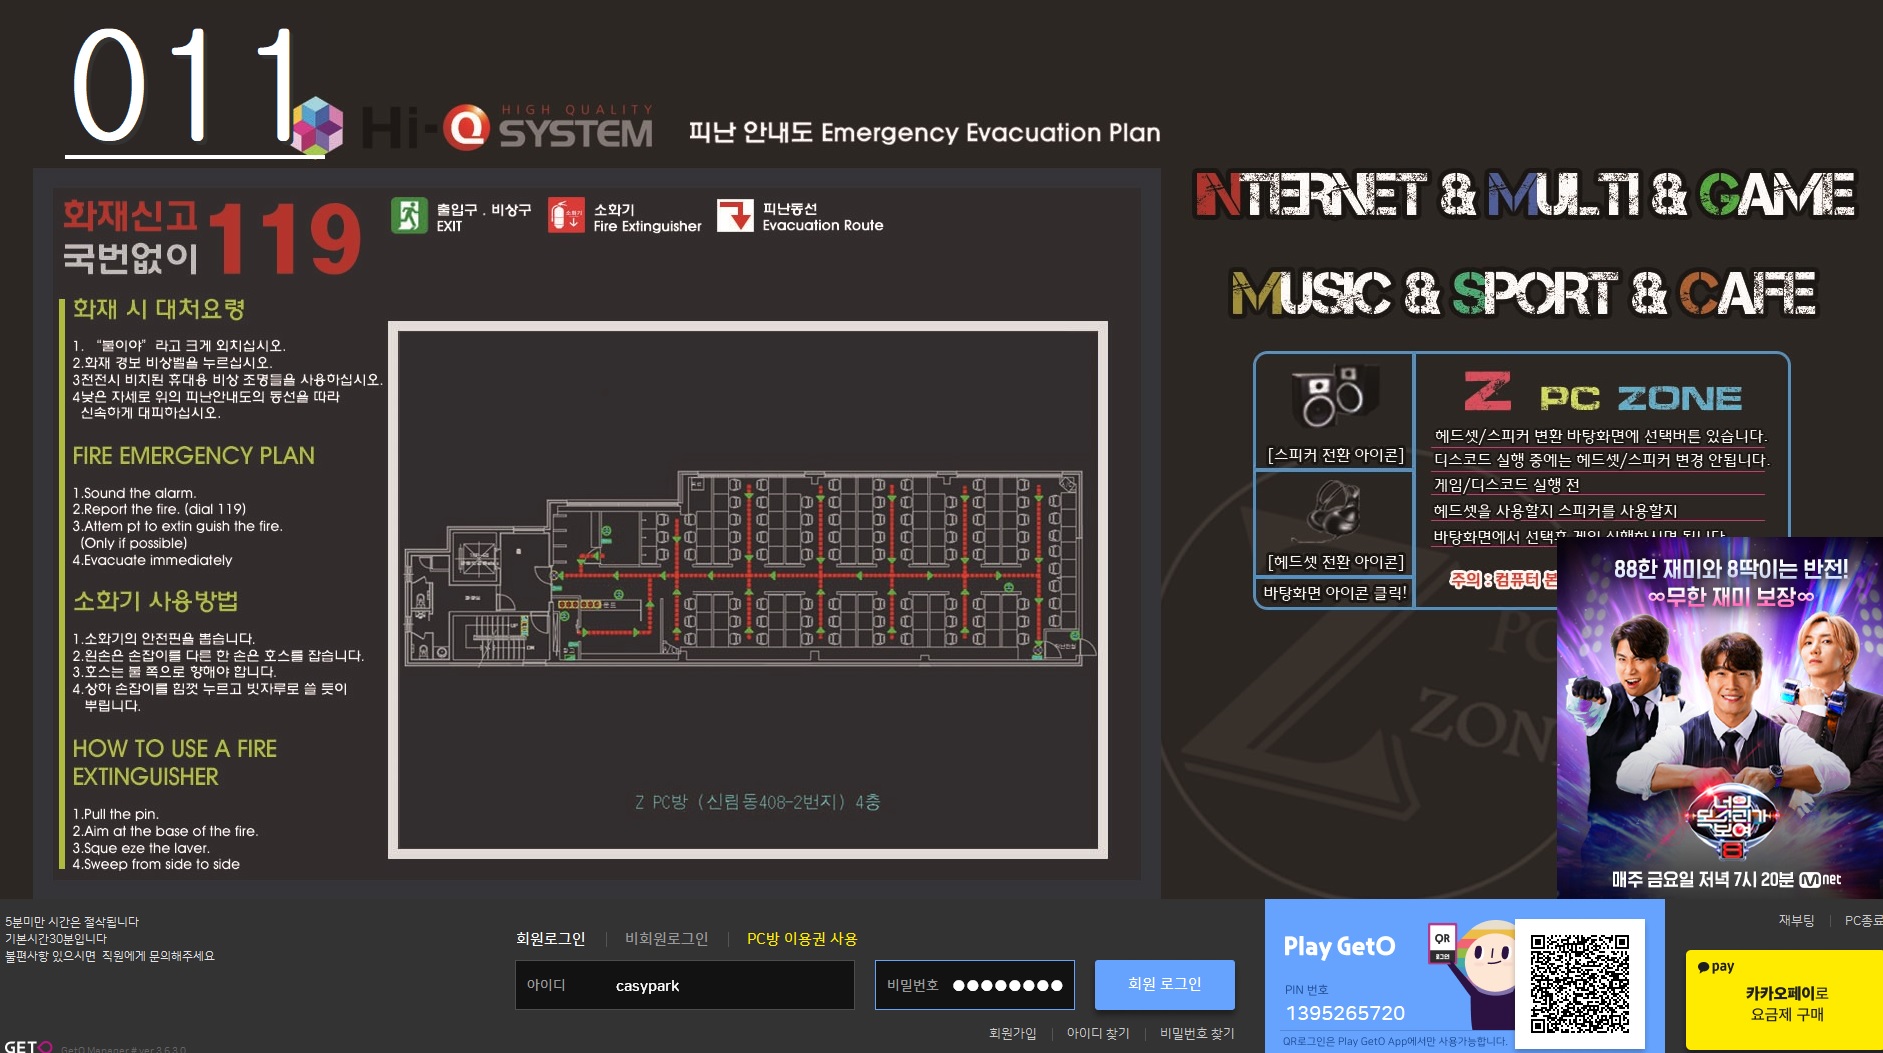Click the Z PC ZONE logo
The image size is (1883, 1053).
click(x=1602, y=392)
